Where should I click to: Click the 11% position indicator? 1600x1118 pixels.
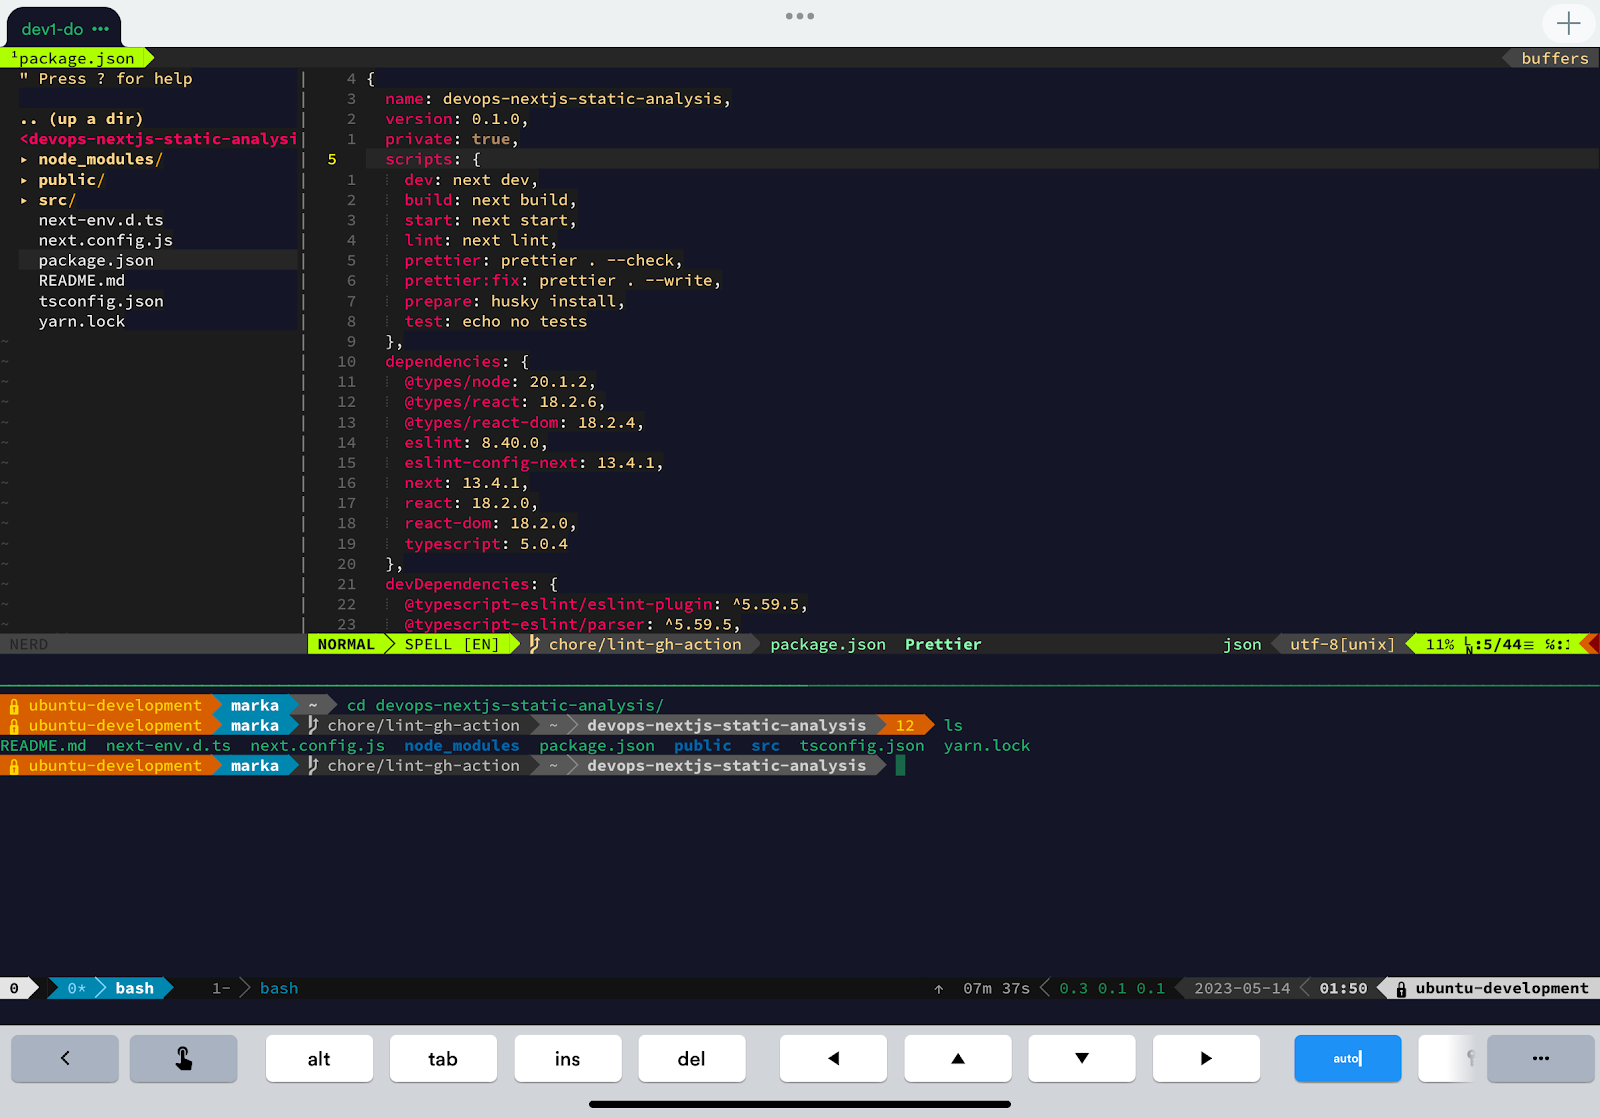pos(1440,644)
